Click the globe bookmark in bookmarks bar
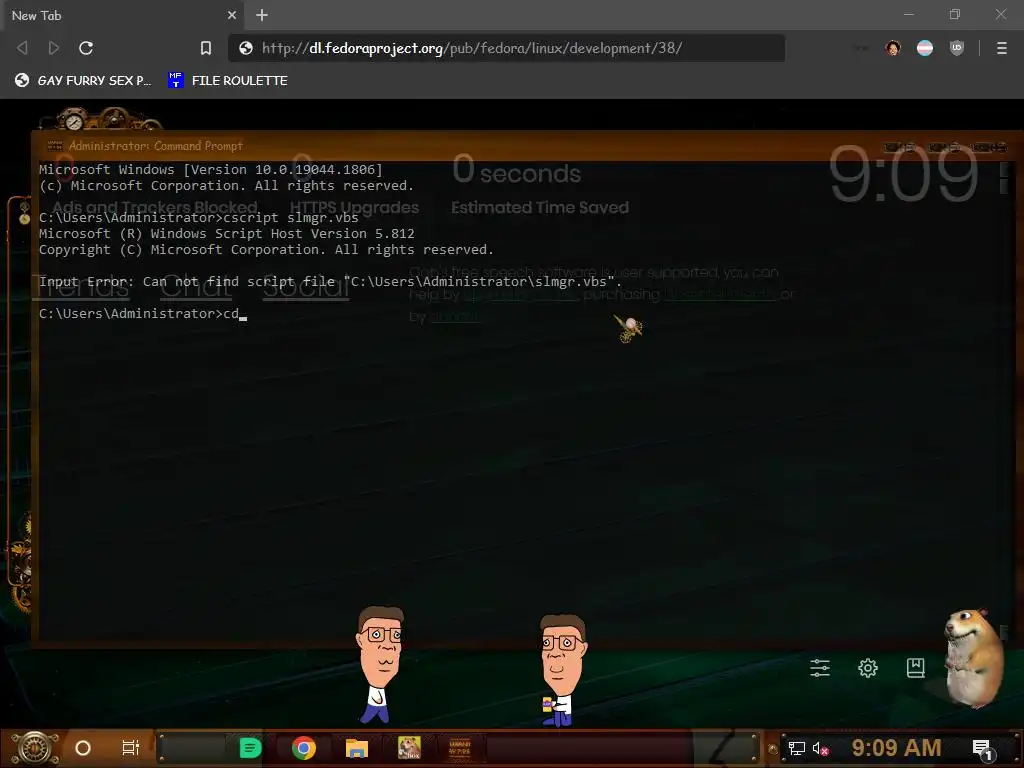The width and height of the screenshot is (1024, 768). (83, 80)
